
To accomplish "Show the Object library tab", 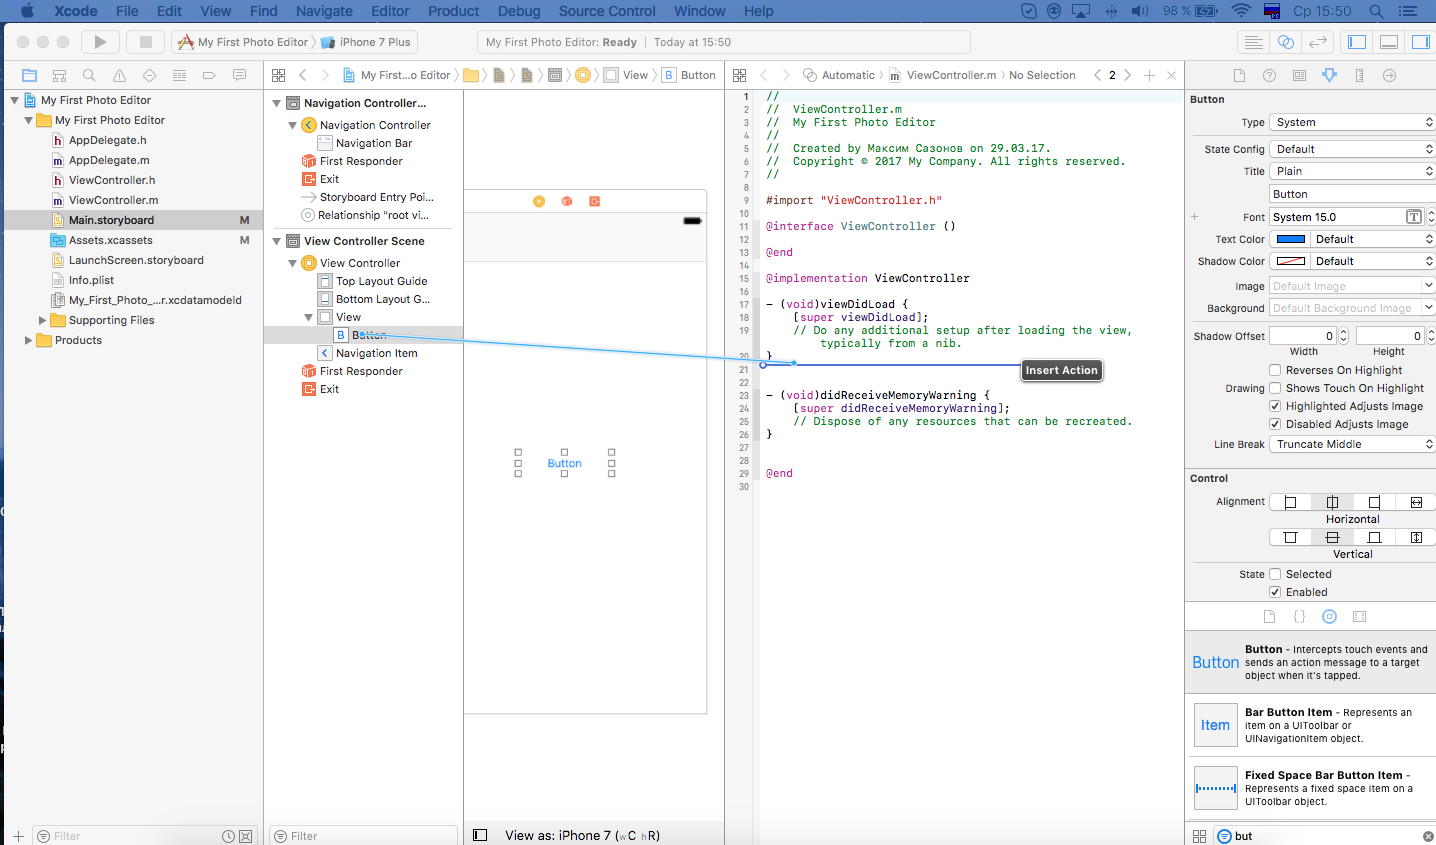I will coord(1329,617).
